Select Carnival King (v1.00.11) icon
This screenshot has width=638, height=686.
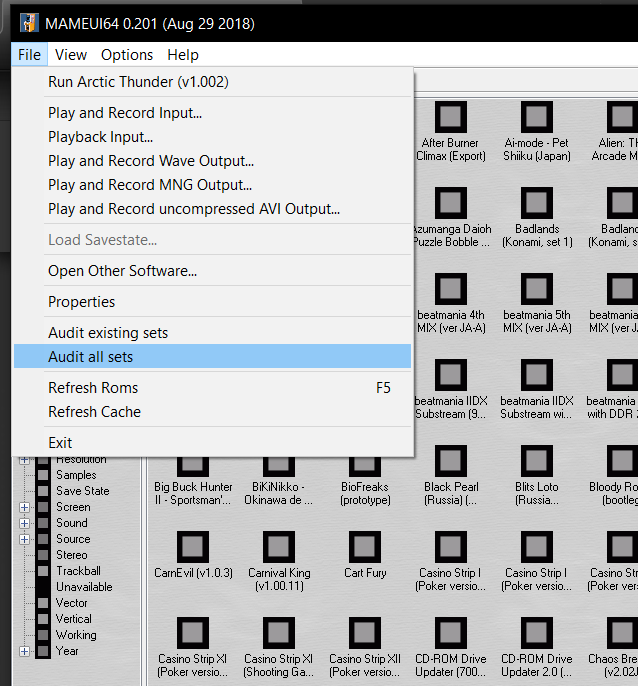click(279, 547)
